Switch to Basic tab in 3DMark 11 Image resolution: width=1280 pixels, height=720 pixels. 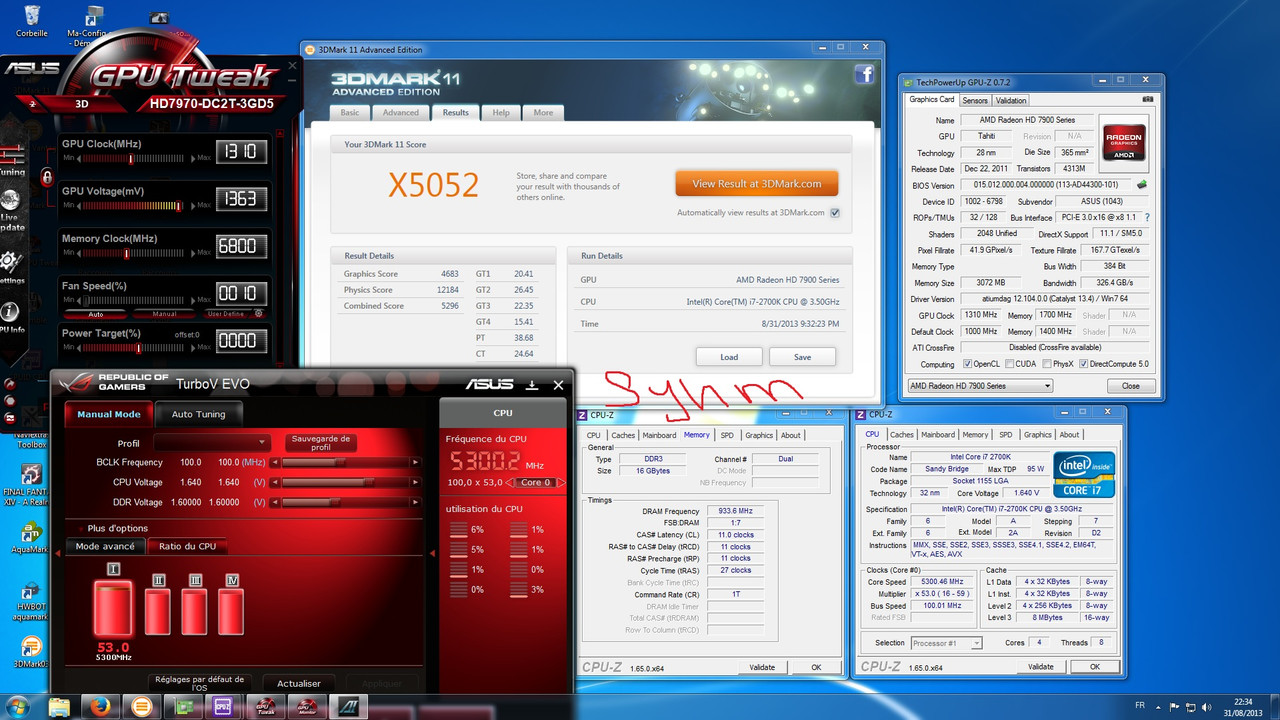tap(350, 112)
